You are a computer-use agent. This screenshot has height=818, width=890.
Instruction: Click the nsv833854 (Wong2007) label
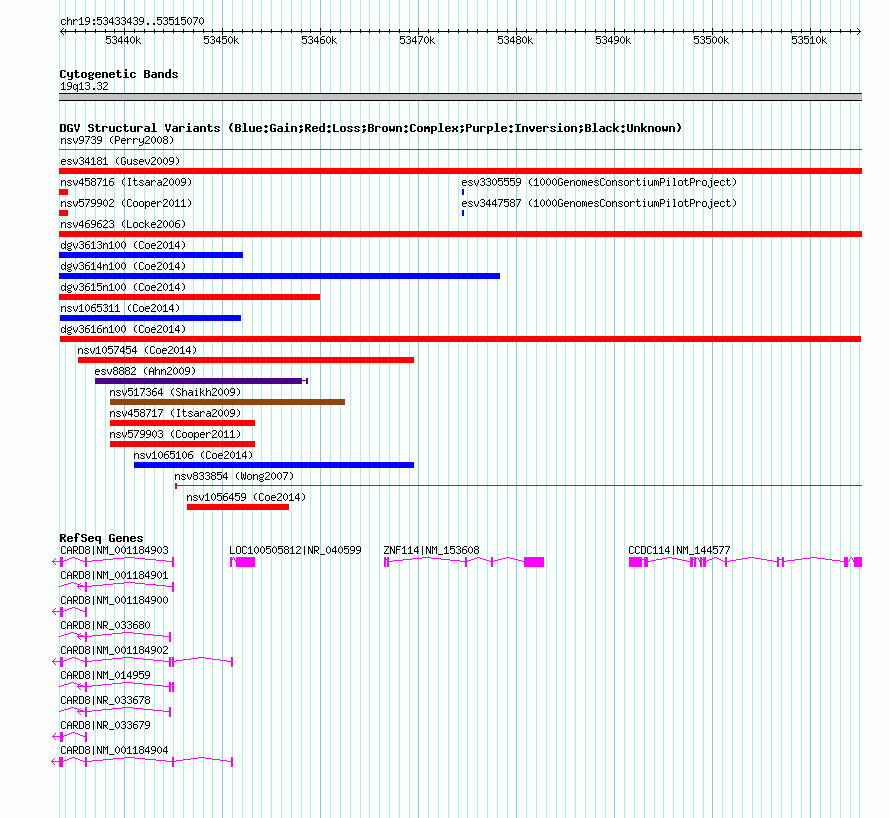click(234, 476)
